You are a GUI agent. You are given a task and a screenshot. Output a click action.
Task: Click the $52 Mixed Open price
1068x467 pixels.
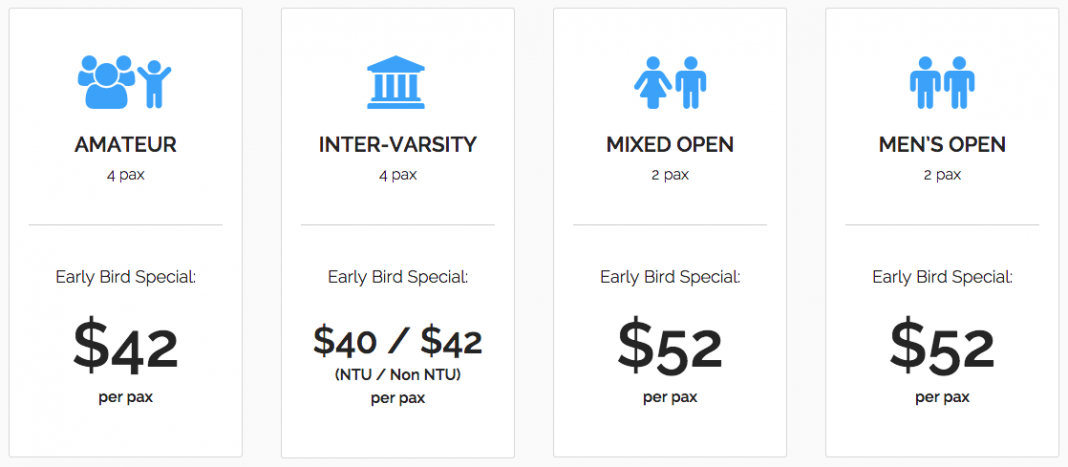click(670, 348)
